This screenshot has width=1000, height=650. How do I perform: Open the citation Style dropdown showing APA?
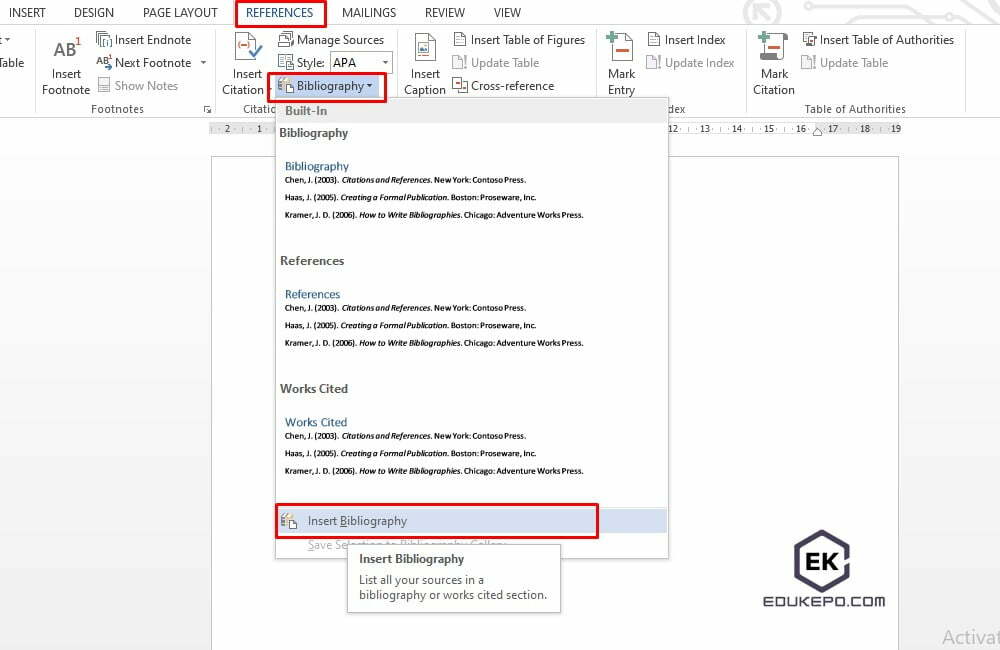[384, 62]
